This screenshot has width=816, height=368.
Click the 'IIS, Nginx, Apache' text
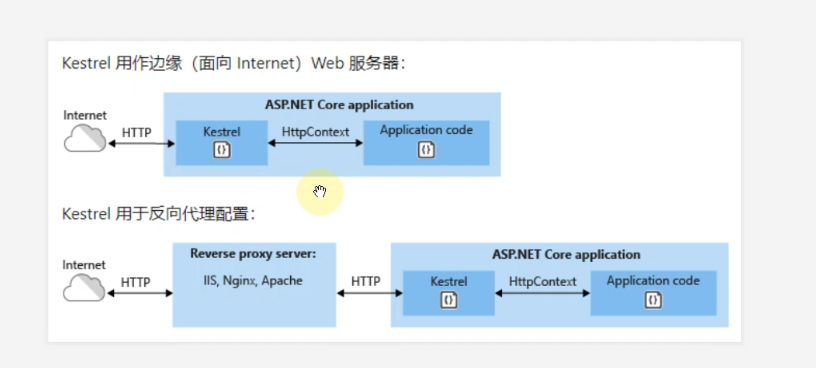253,281
